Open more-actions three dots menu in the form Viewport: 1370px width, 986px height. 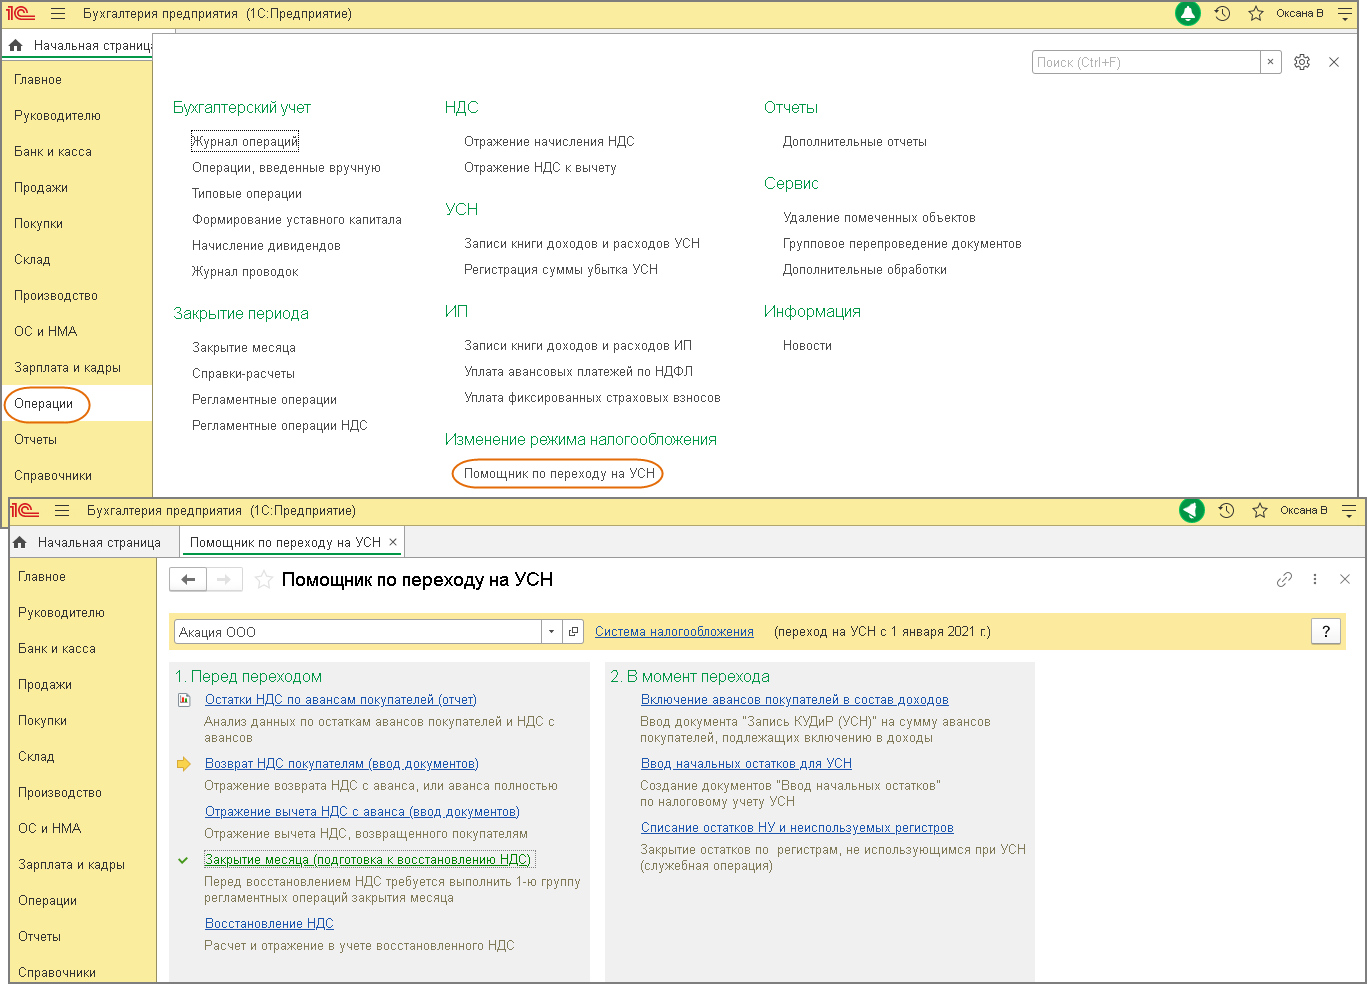point(1315,579)
